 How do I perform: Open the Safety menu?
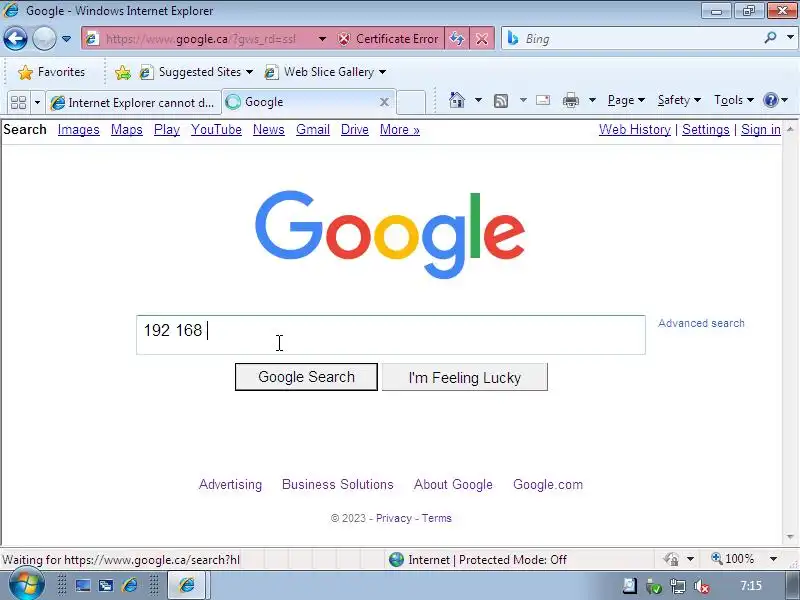point(679,100)
